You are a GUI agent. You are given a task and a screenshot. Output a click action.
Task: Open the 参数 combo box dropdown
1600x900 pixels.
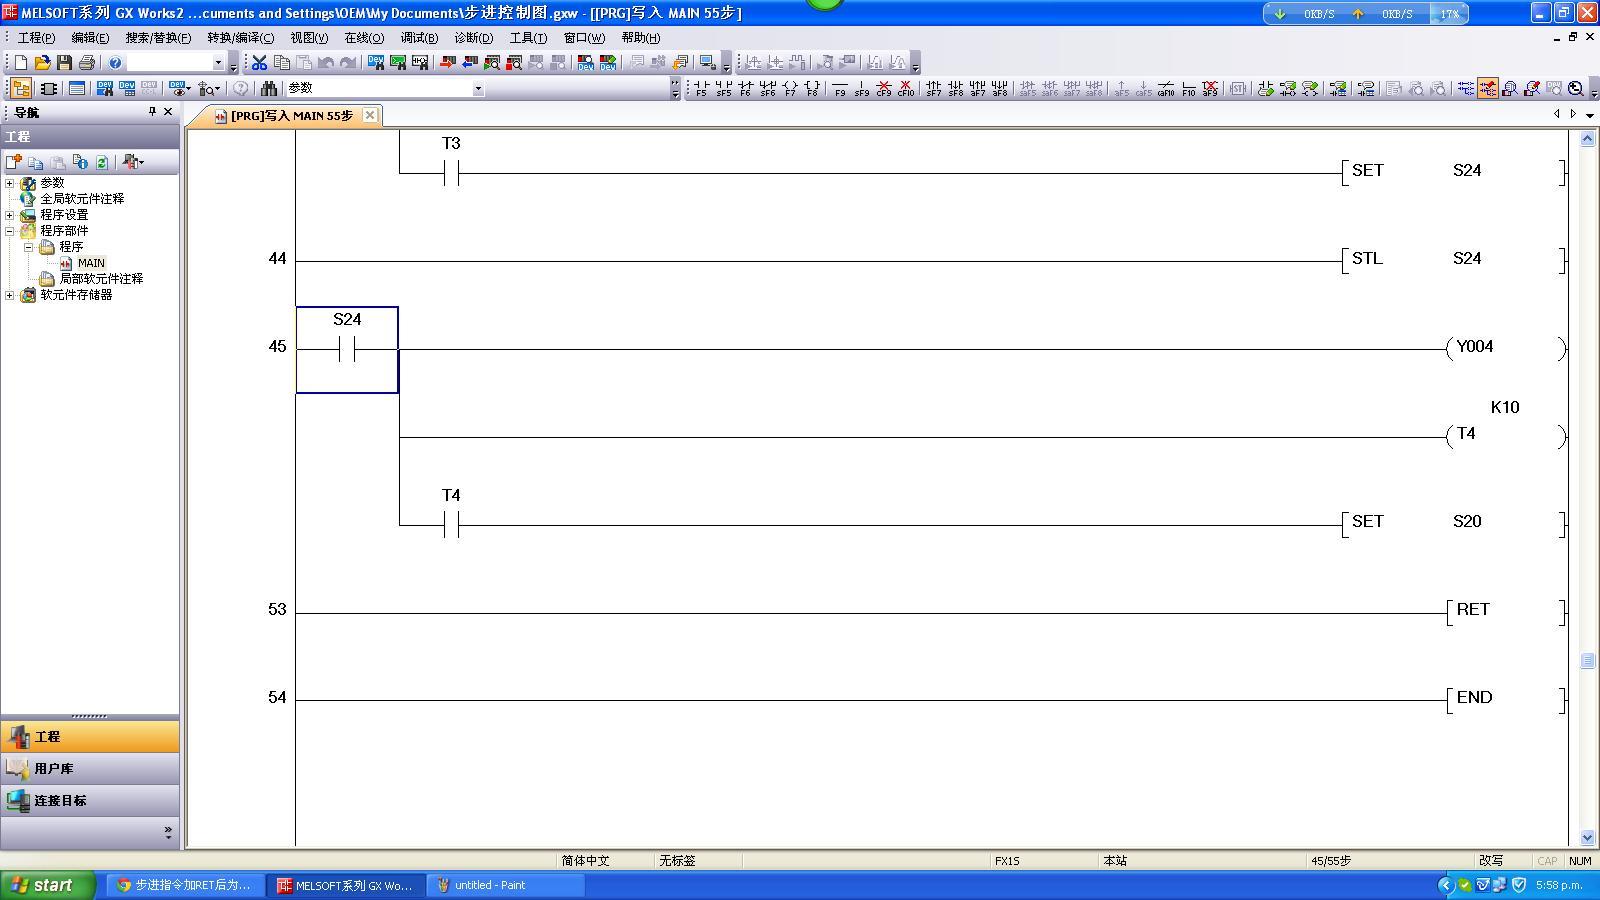[x=477, y=89]
